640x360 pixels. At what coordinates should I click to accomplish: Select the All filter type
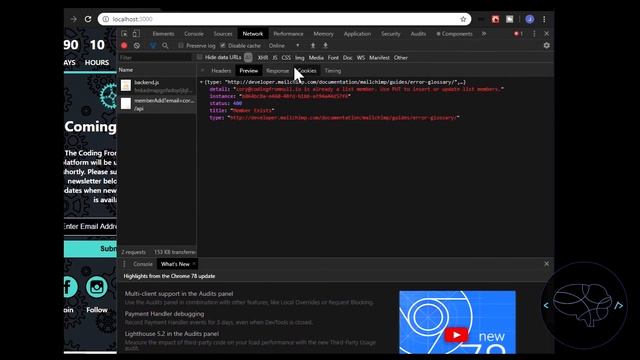tap(248, 58)
